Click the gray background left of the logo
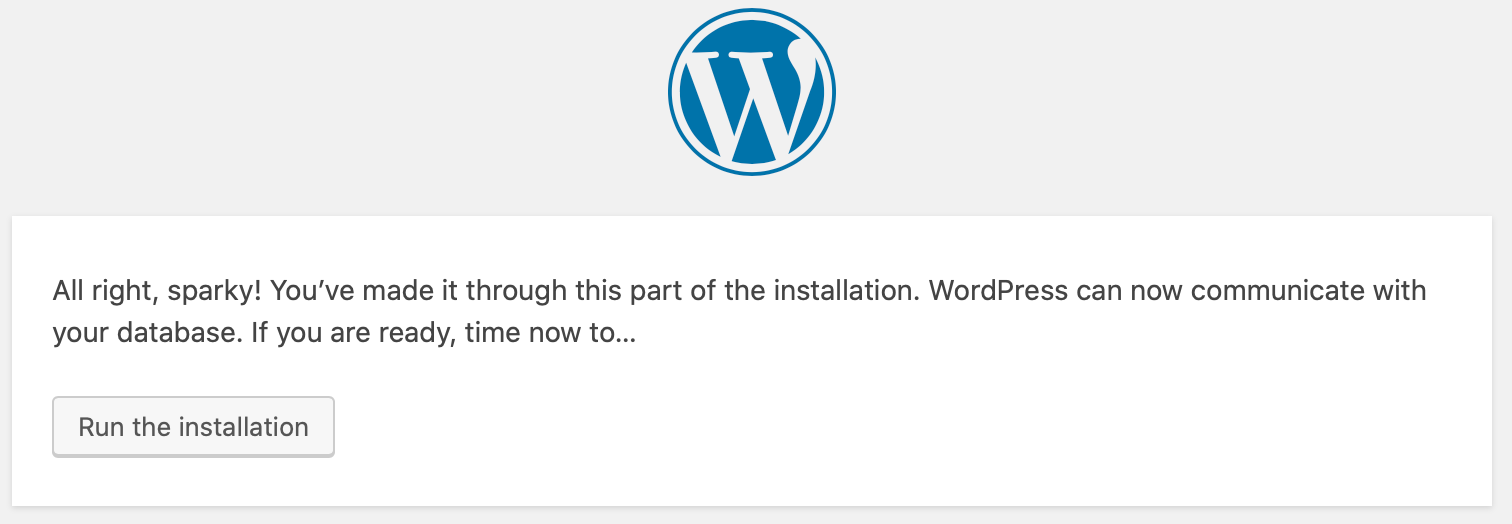Viewport: 1512px width, 524px height. click(x=330, y=100)
